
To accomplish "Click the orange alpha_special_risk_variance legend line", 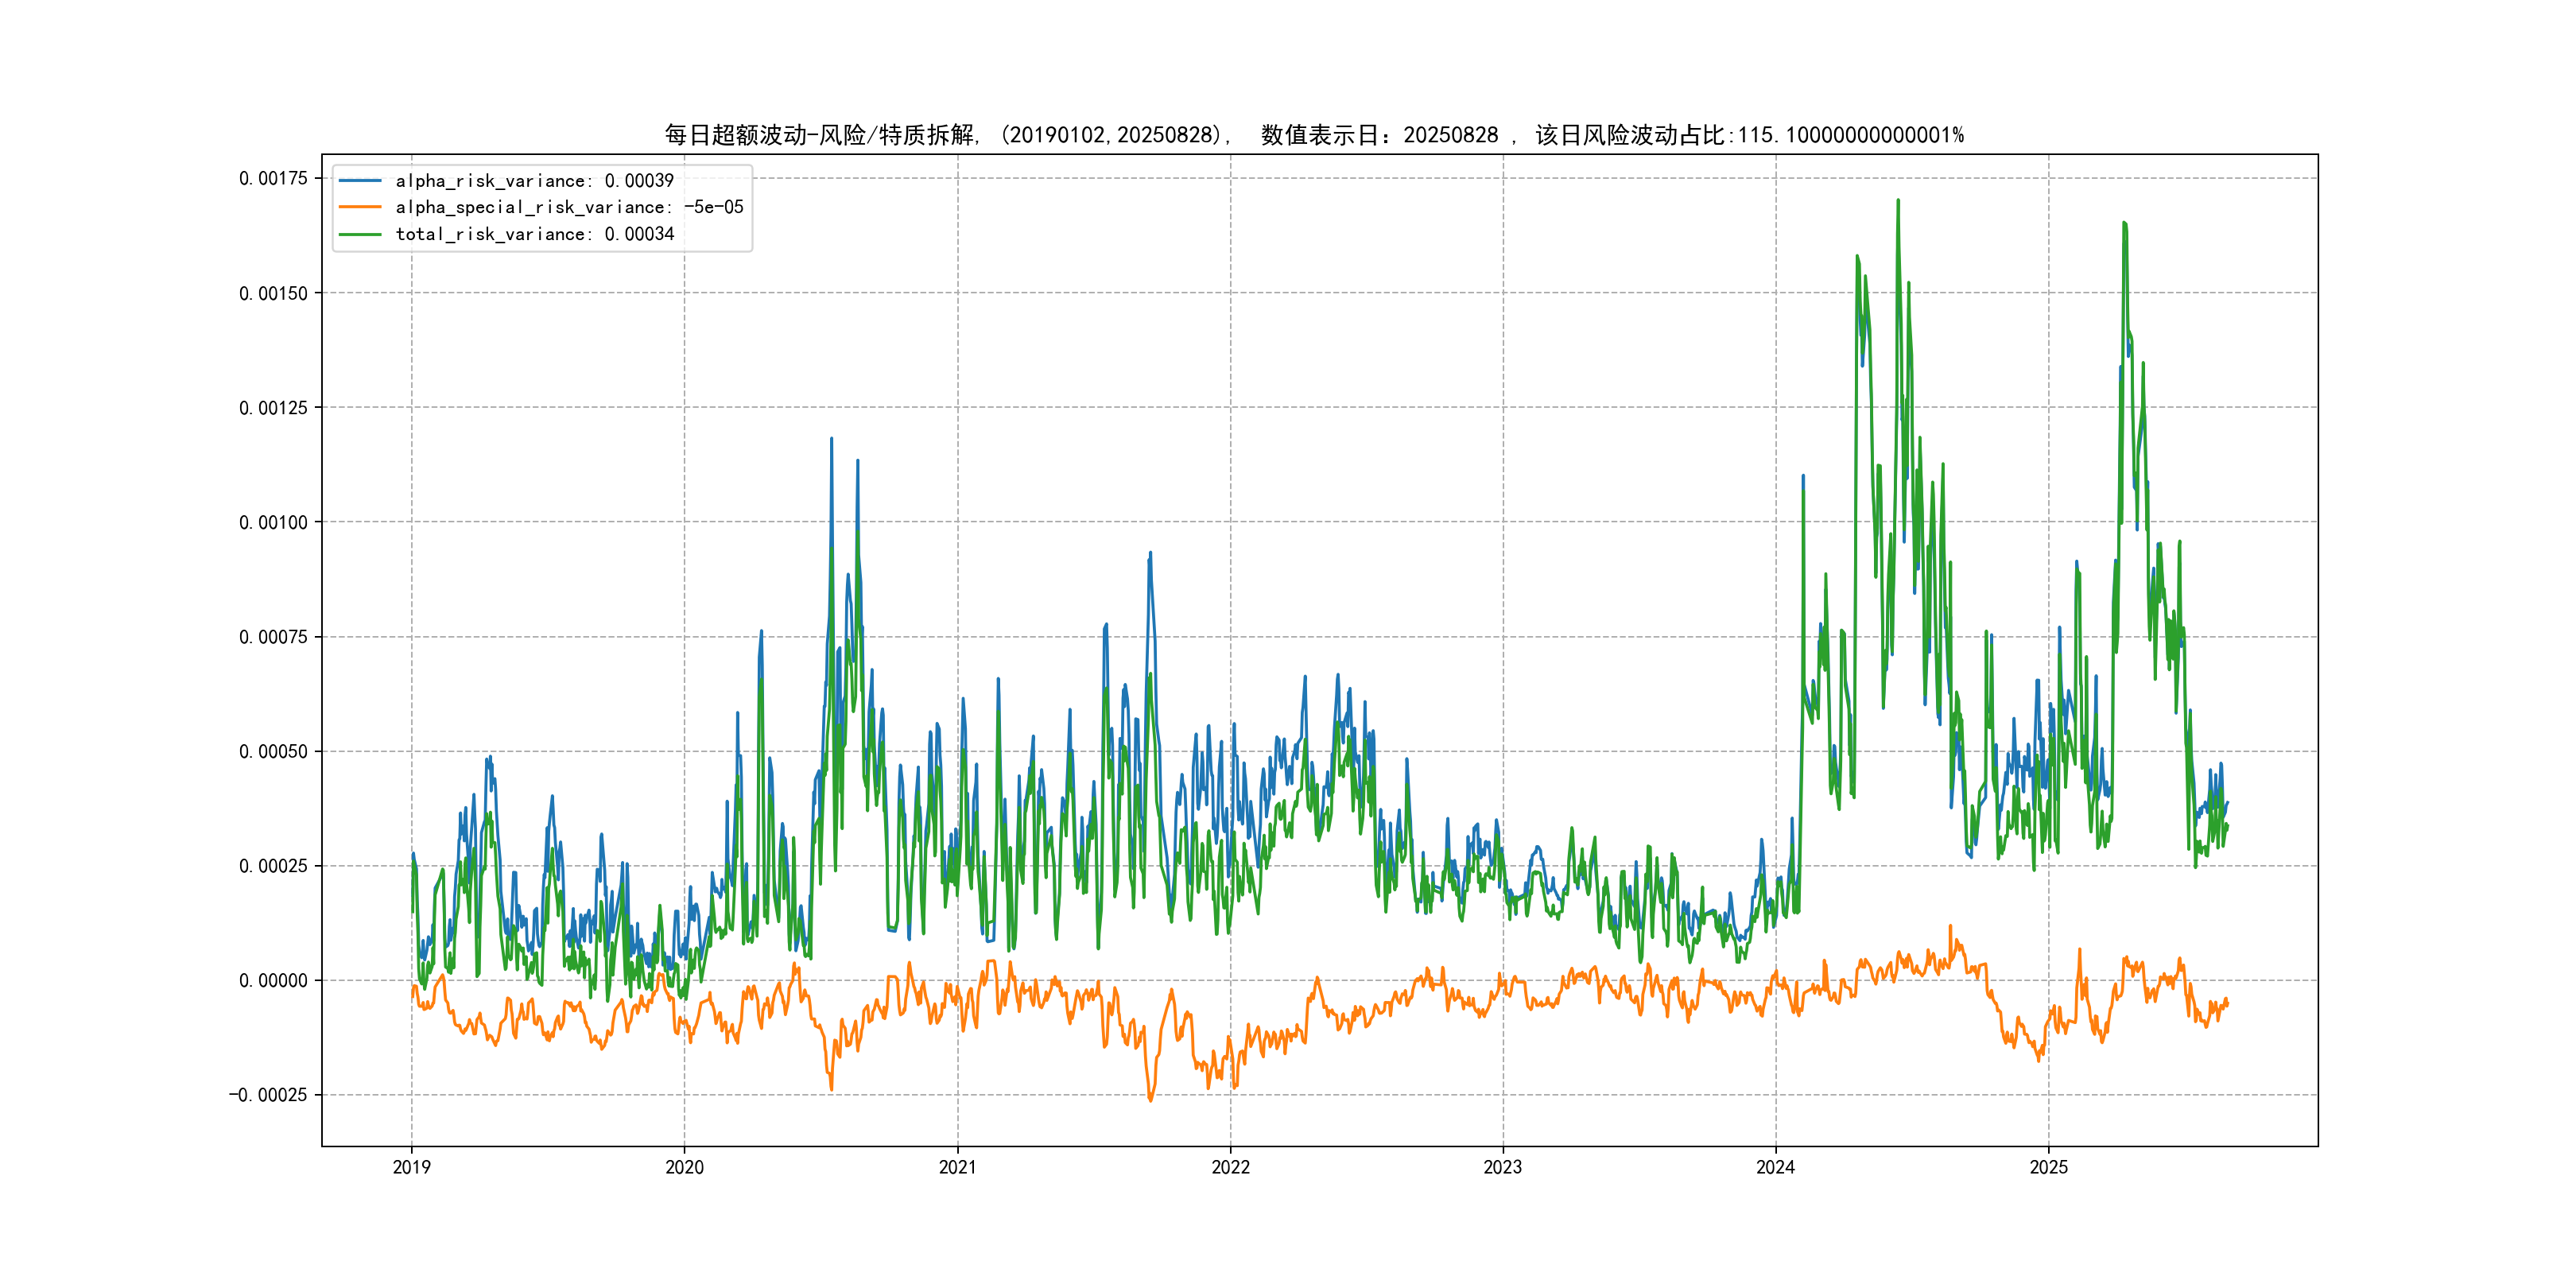I will tap(360, 207).
